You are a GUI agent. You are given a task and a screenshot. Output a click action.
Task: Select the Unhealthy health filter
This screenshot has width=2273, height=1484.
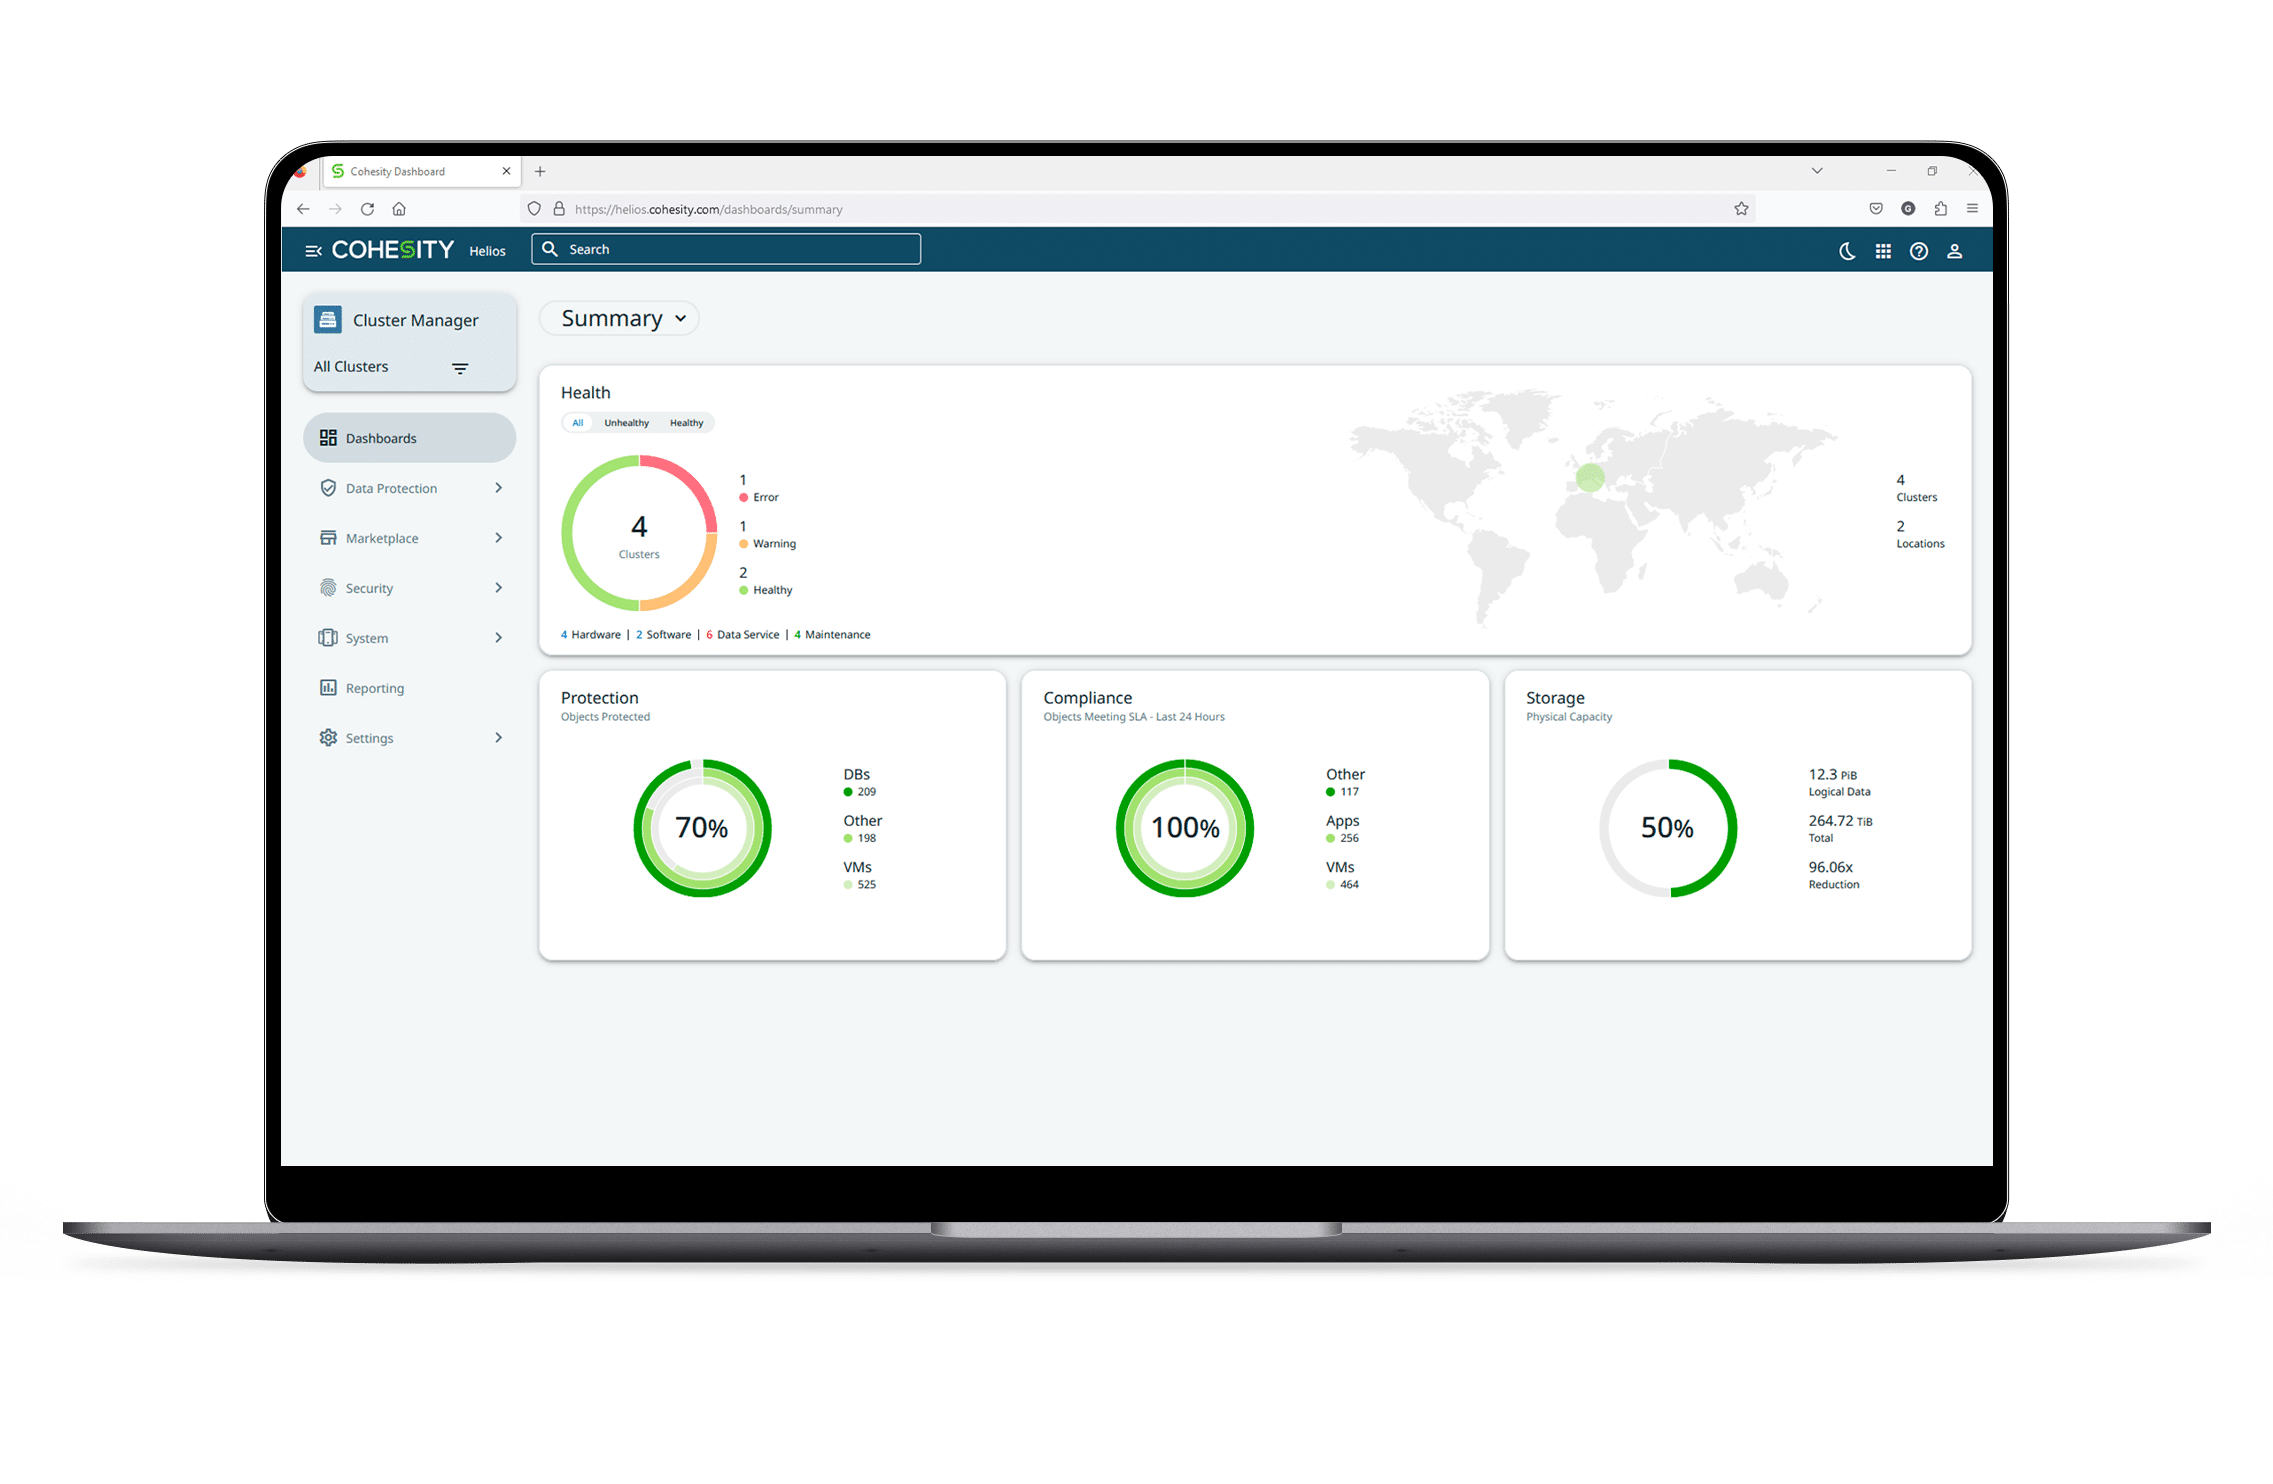626,423
